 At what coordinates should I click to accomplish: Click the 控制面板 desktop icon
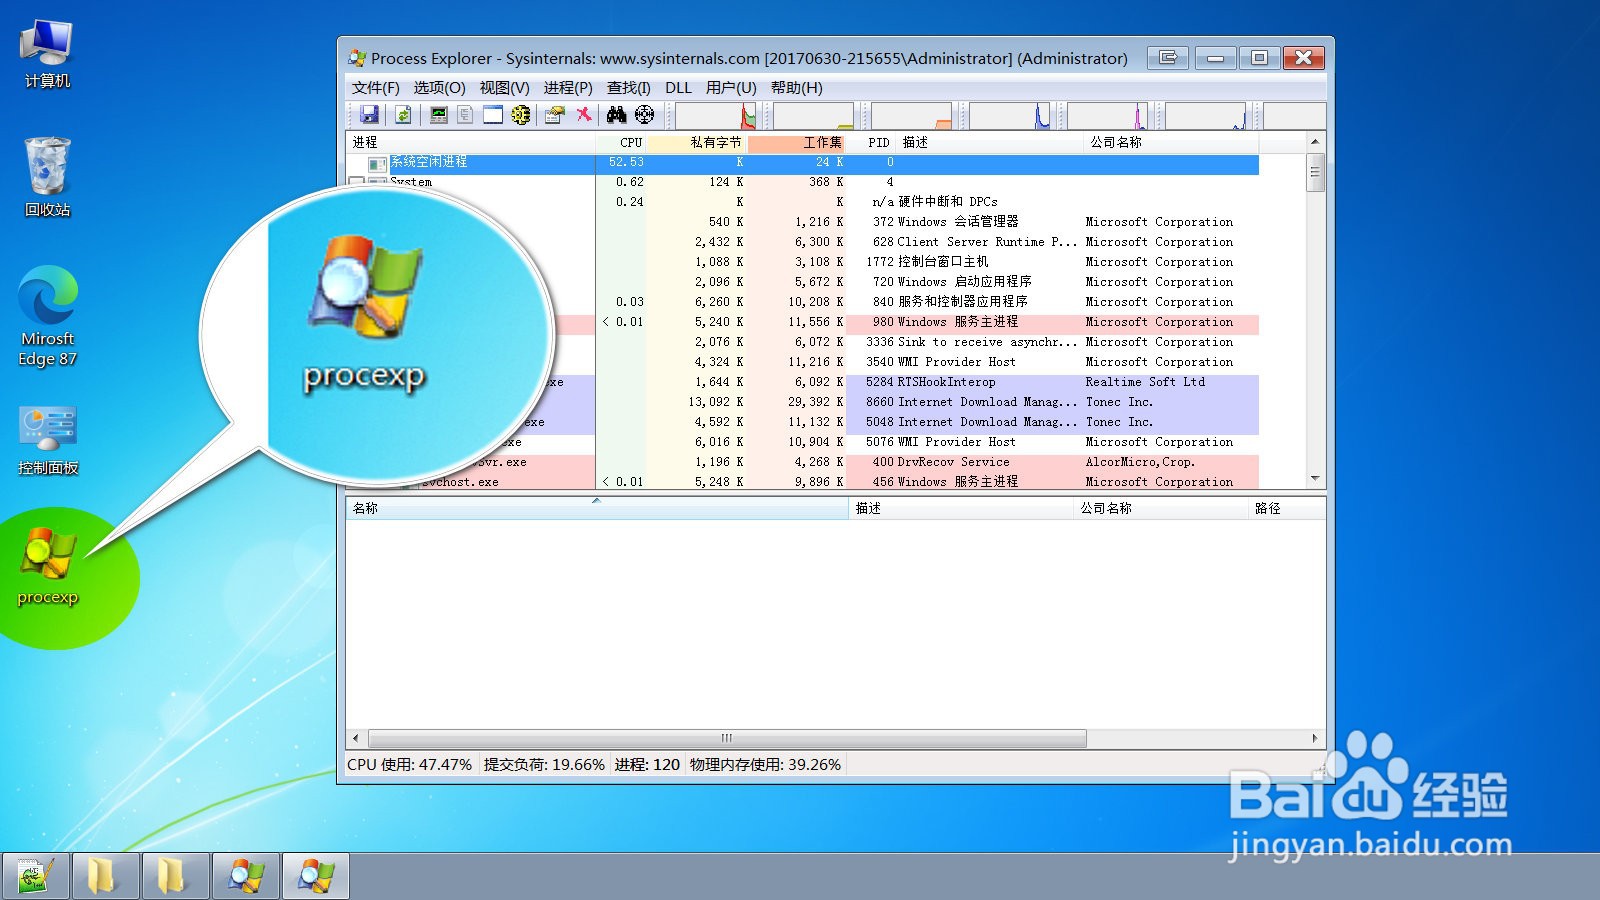click(47, 441)
